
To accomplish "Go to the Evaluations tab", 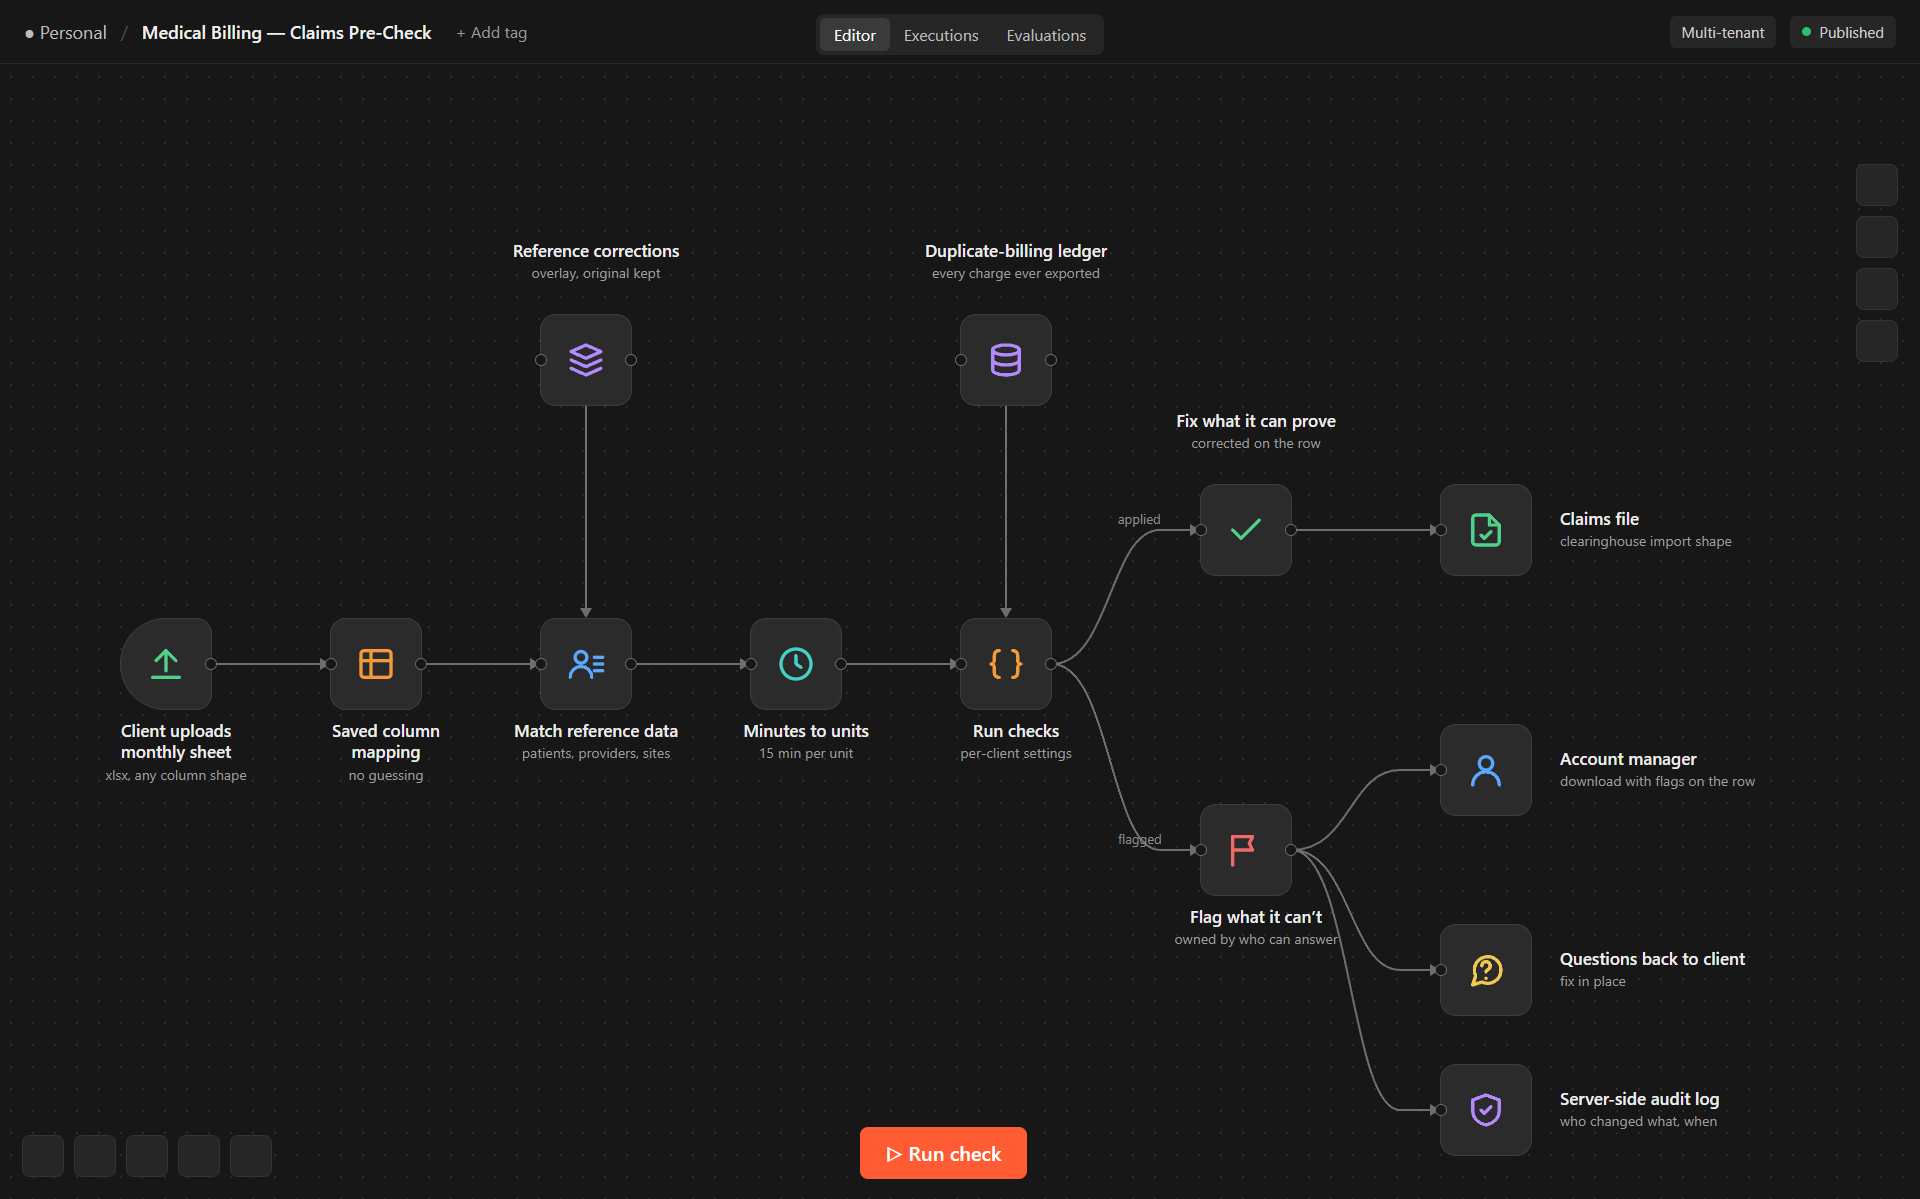I will (x=1046, y=35).
